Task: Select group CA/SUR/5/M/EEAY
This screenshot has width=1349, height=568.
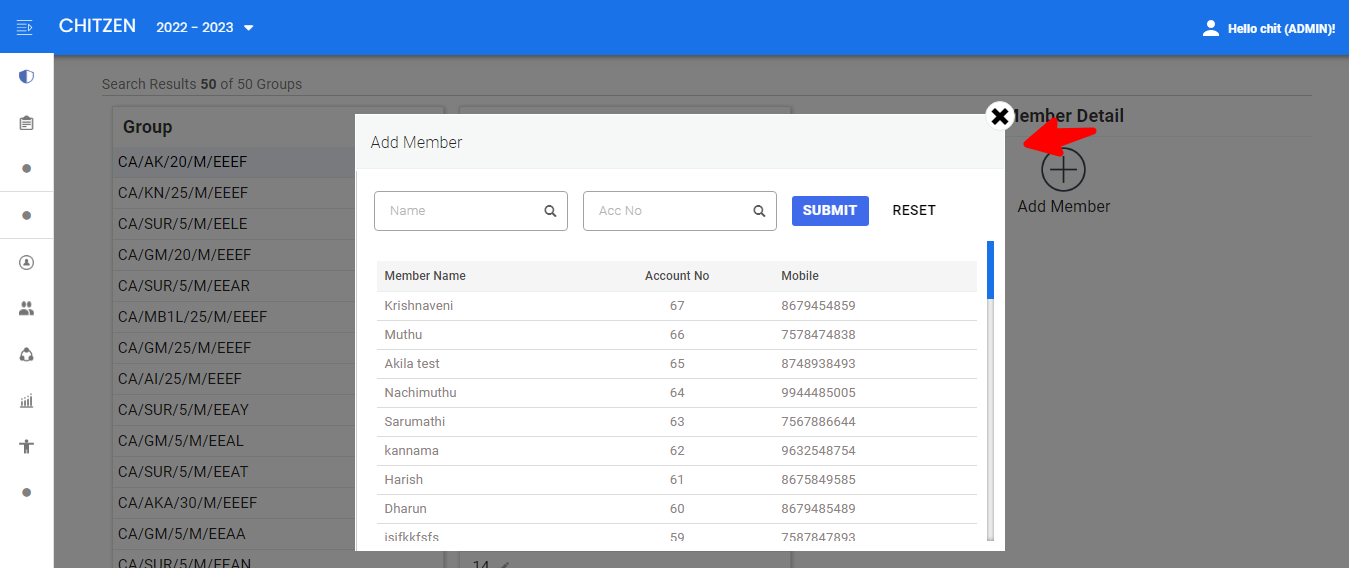Action: [234, 410]
